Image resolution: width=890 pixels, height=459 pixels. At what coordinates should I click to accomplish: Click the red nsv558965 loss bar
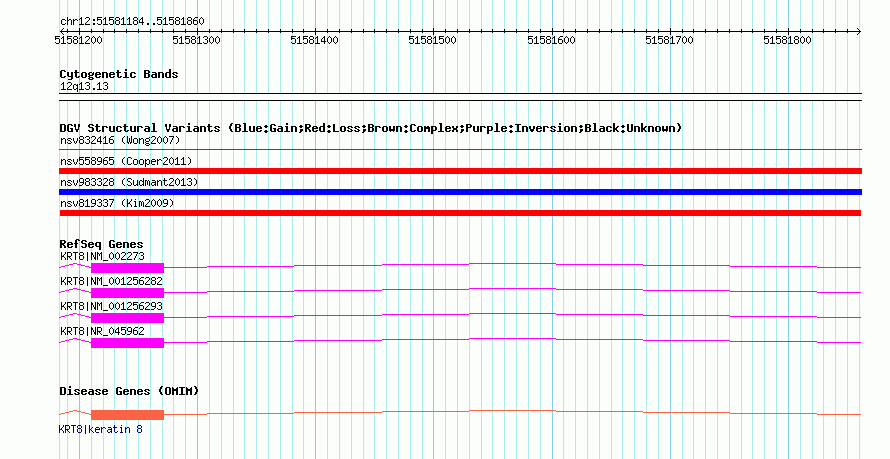460,171
